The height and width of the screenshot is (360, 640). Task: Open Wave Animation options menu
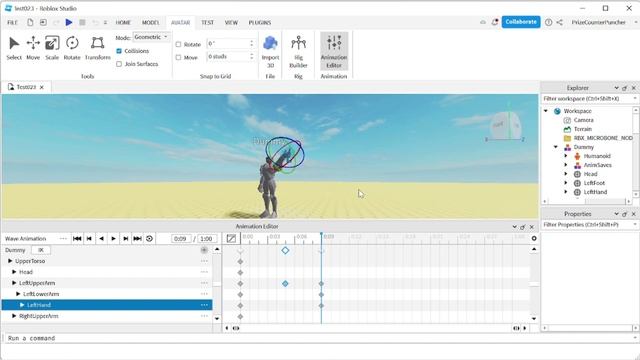(x=63, y=239)
